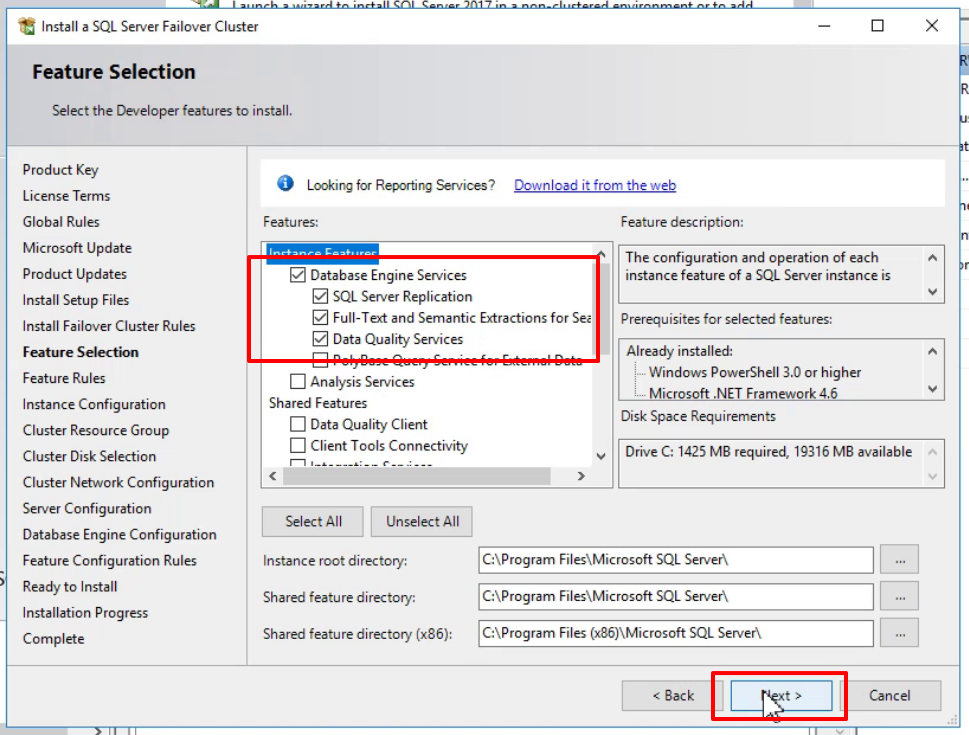This screenshot has width=969, height=735.
Task: Click the Shared feature directory field
Action: coord(675,597)
